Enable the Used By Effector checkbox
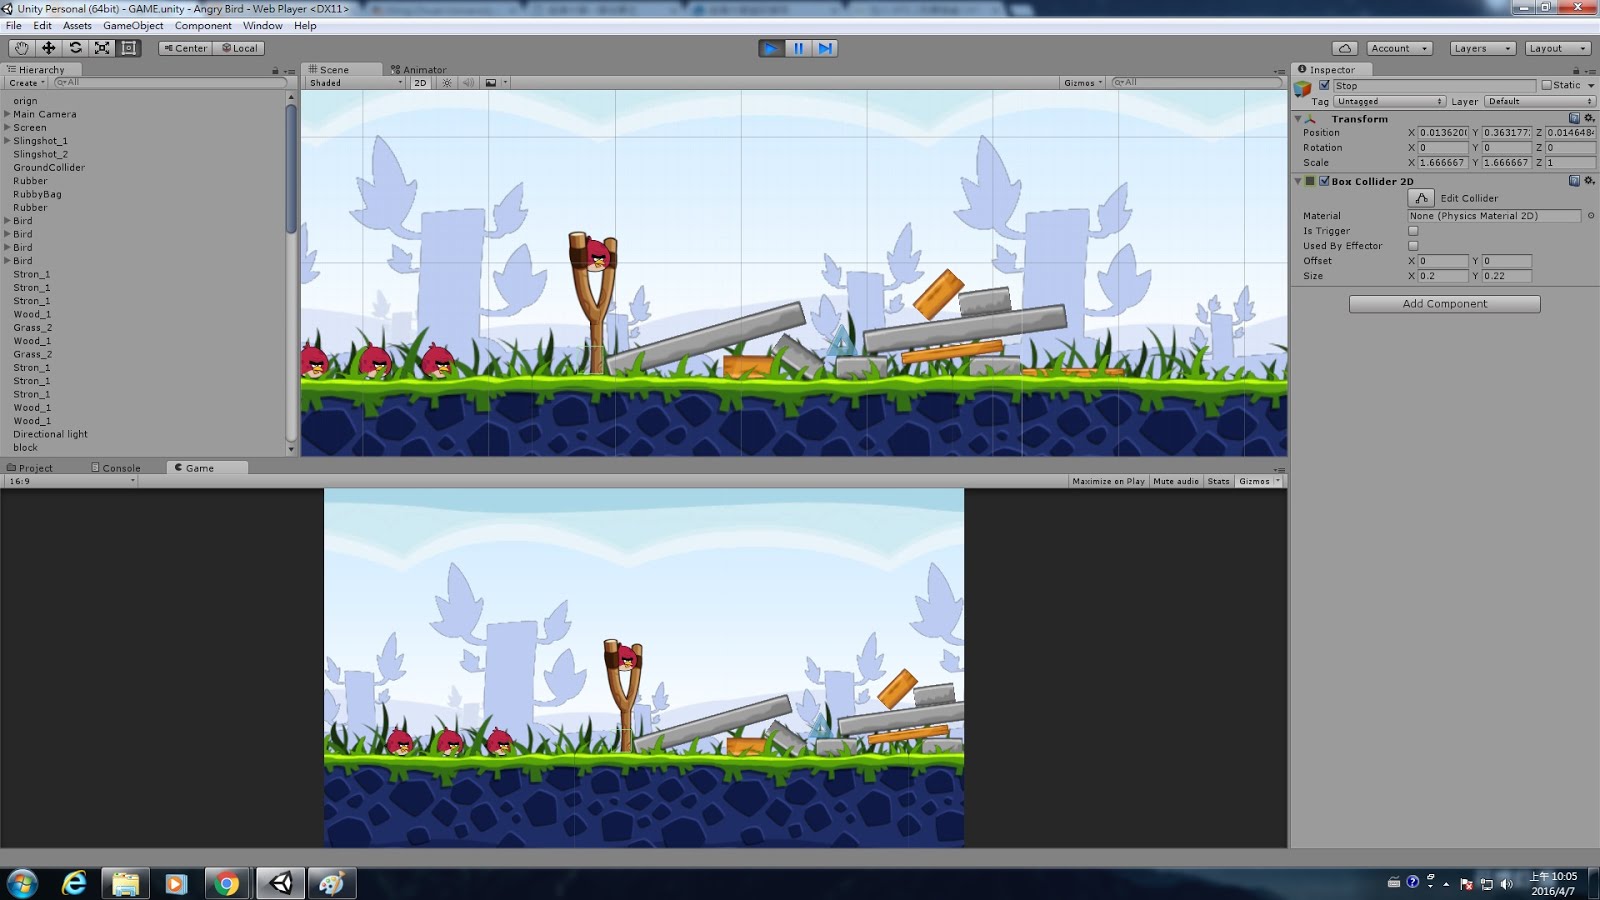Viewport: 1600px width, 900px height. tap(1413, 246)
